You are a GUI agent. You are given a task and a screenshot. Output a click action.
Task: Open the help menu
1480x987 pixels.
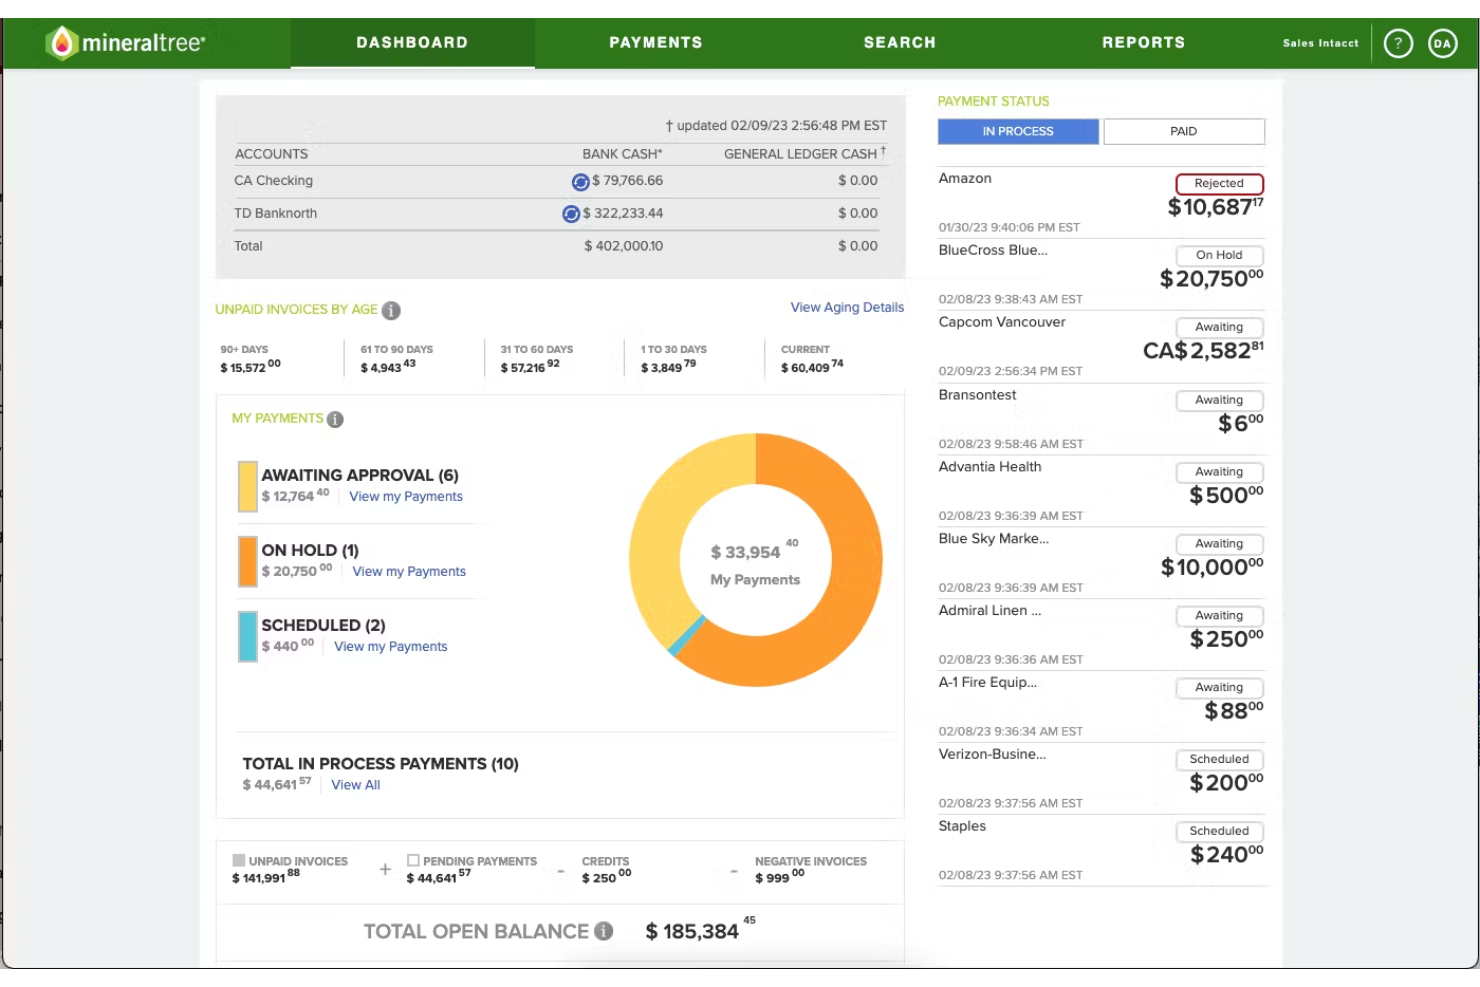(1398, 42)
